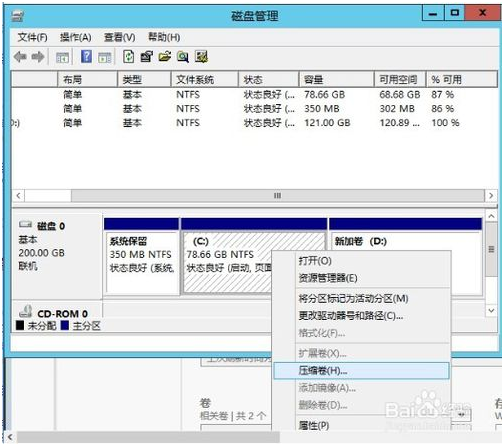This screenshot has height=446, width=504.
Task: Click the magnifier search toolbar icon
Action: pos(183,57)
